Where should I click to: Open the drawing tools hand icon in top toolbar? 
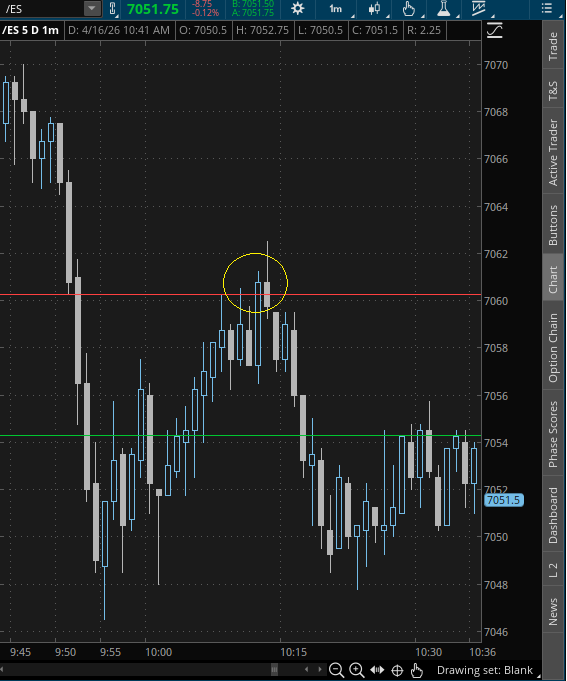[409, 9]
